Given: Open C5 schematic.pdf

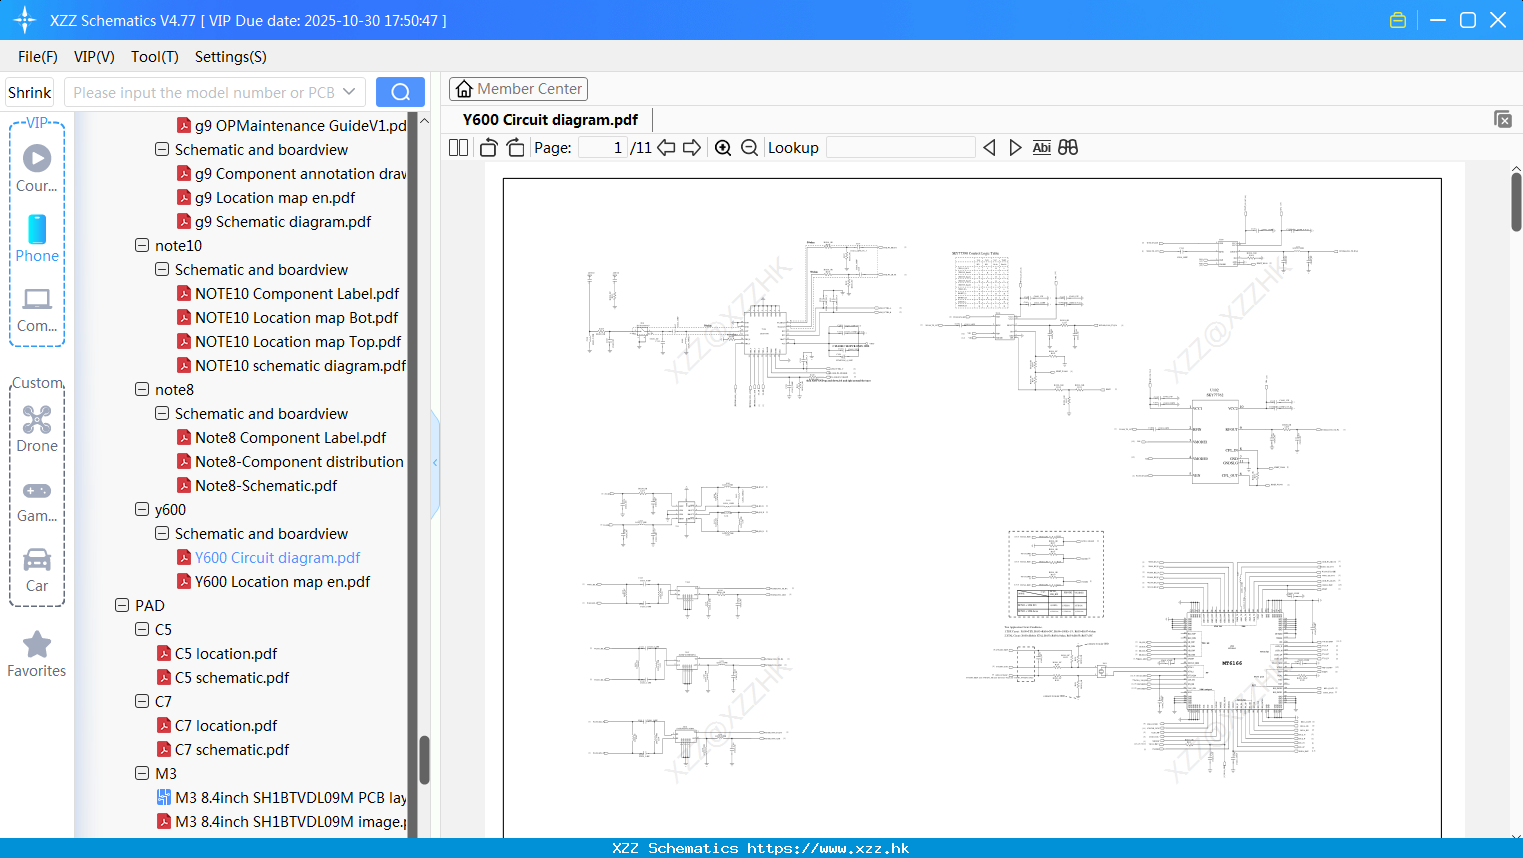Looking at the screenshot, I should (232, 677).
